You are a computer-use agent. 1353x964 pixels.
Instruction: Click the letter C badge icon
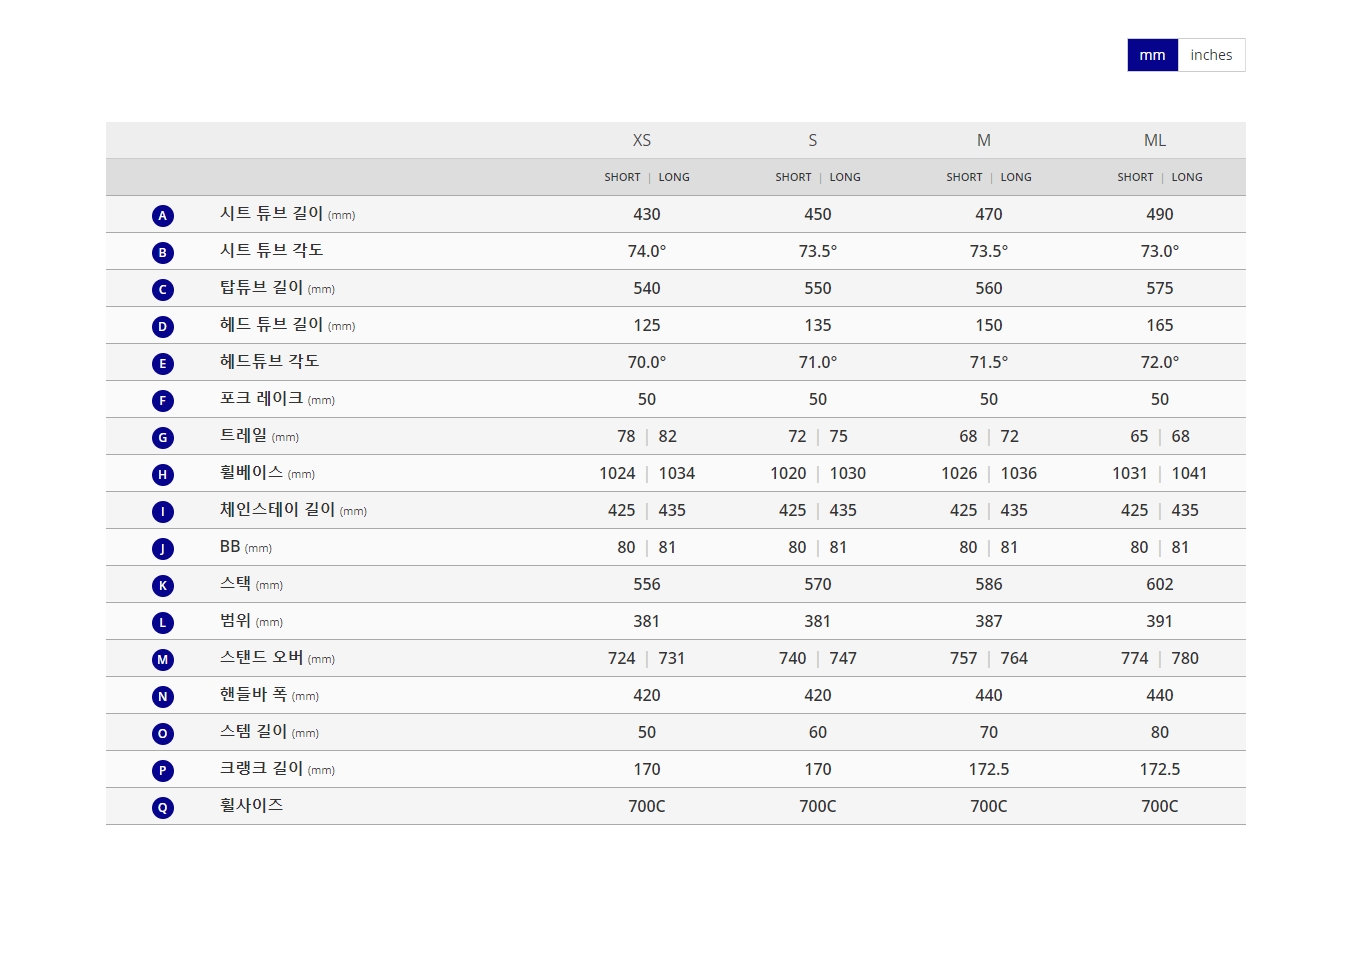click(x=163, y=289)
